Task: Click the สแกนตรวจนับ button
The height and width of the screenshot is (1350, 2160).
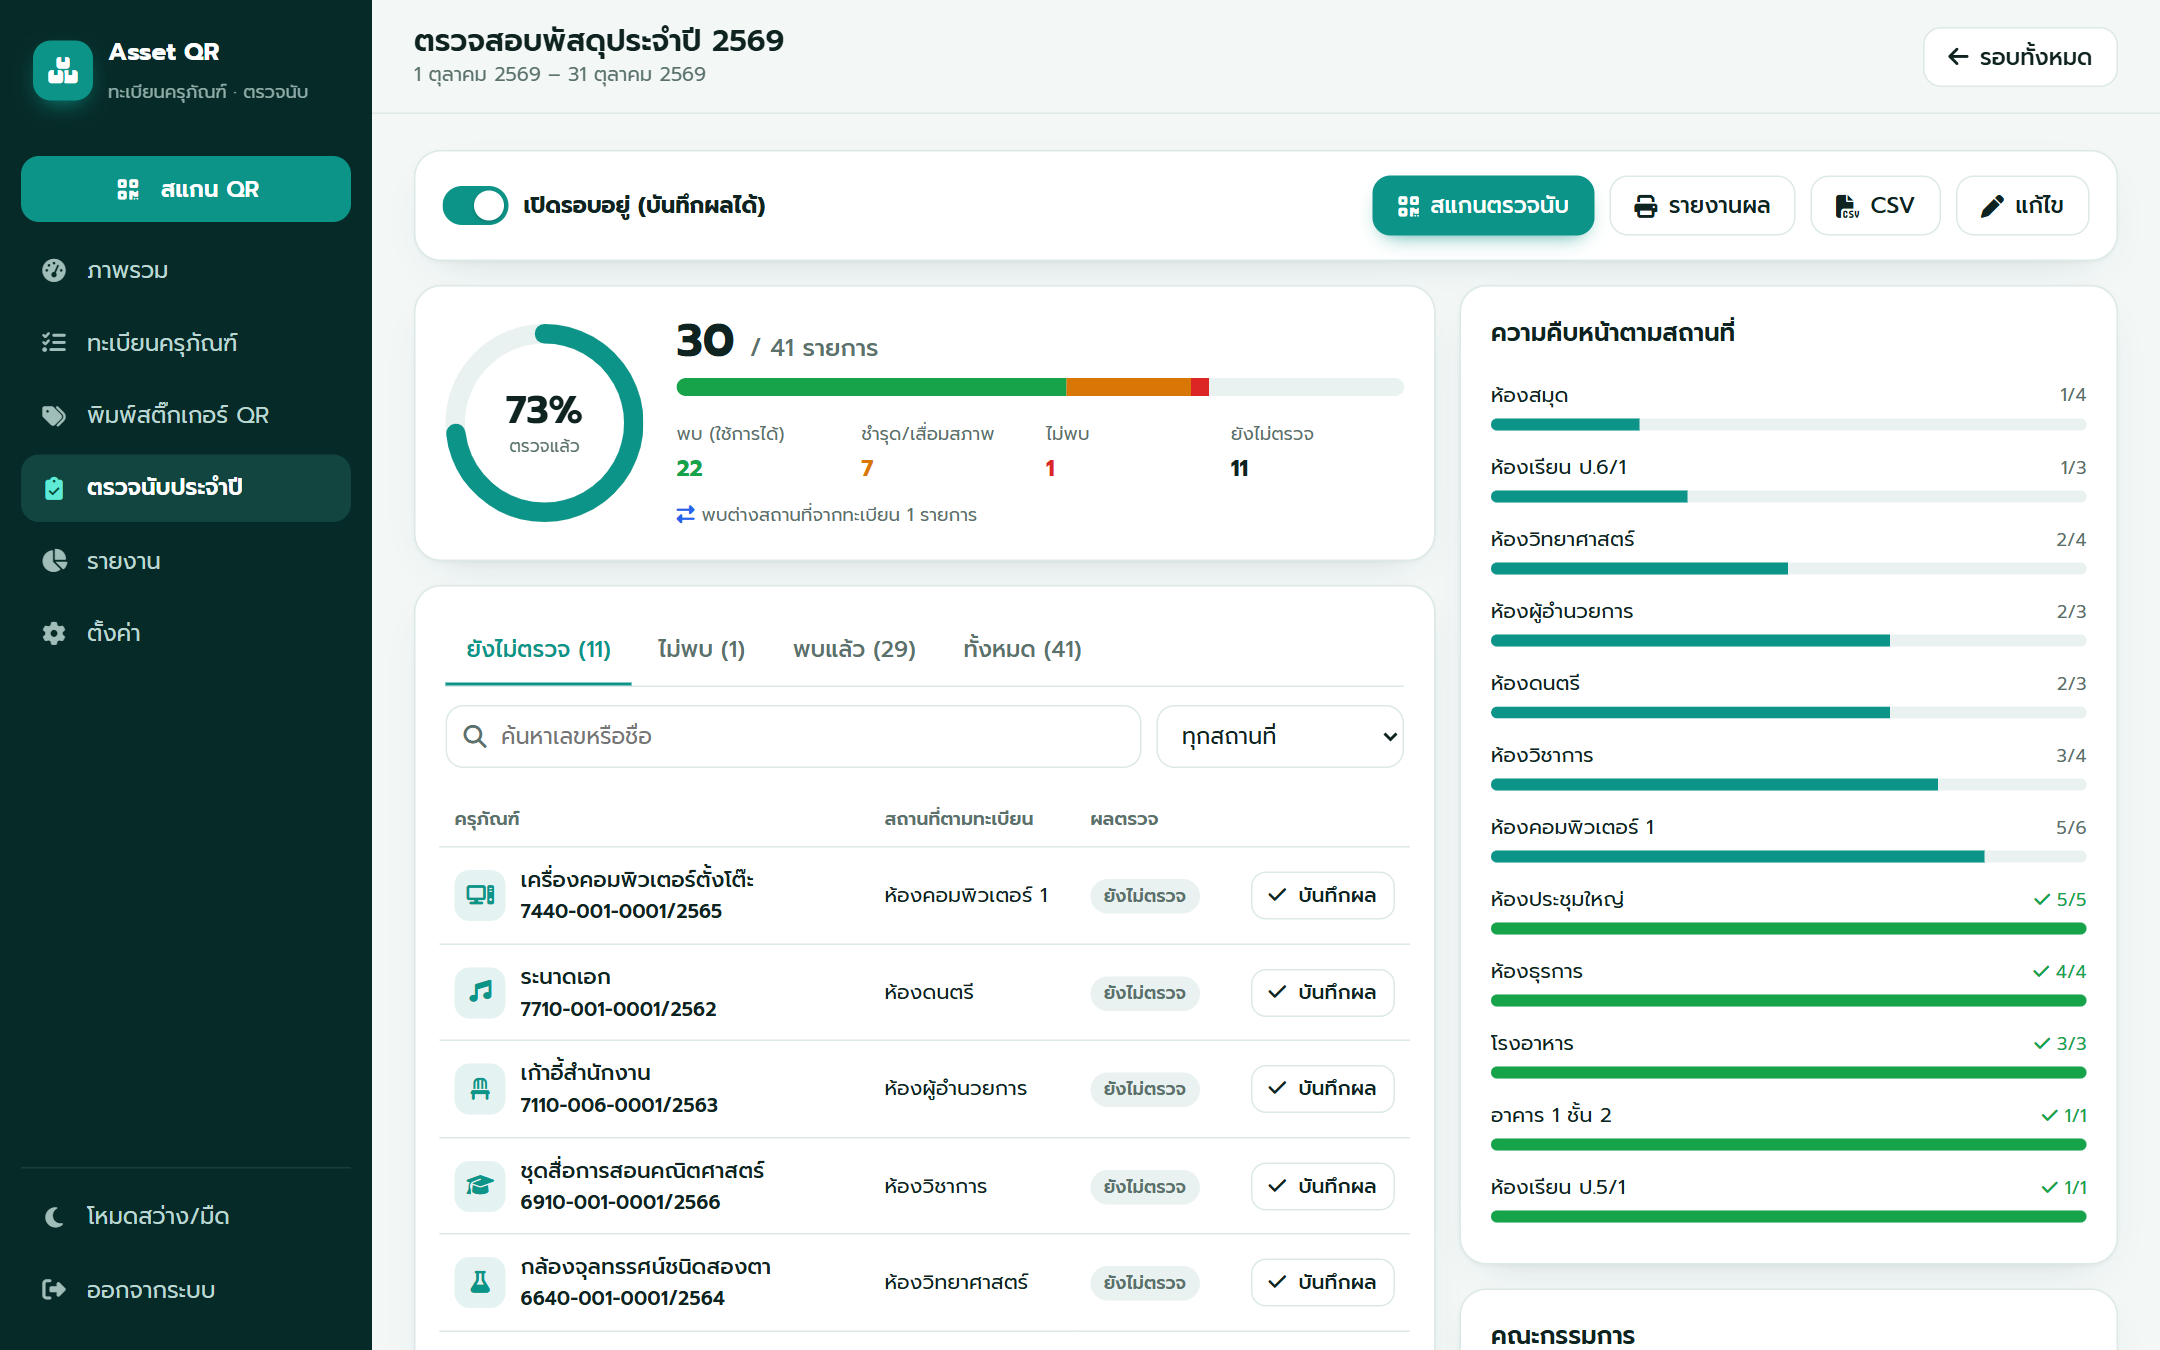Action: (1483, 206)
